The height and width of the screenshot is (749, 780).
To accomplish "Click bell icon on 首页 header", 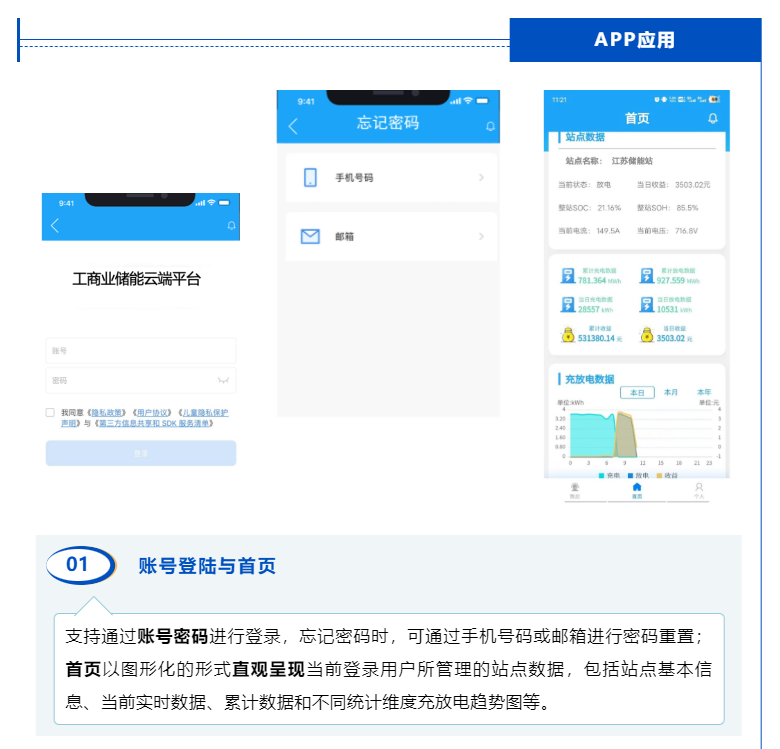I will coord(712,118).
